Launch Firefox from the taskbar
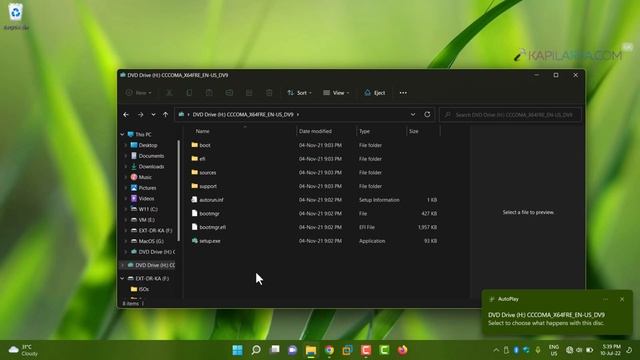The image size is (640, 360). tap(402, 350)
